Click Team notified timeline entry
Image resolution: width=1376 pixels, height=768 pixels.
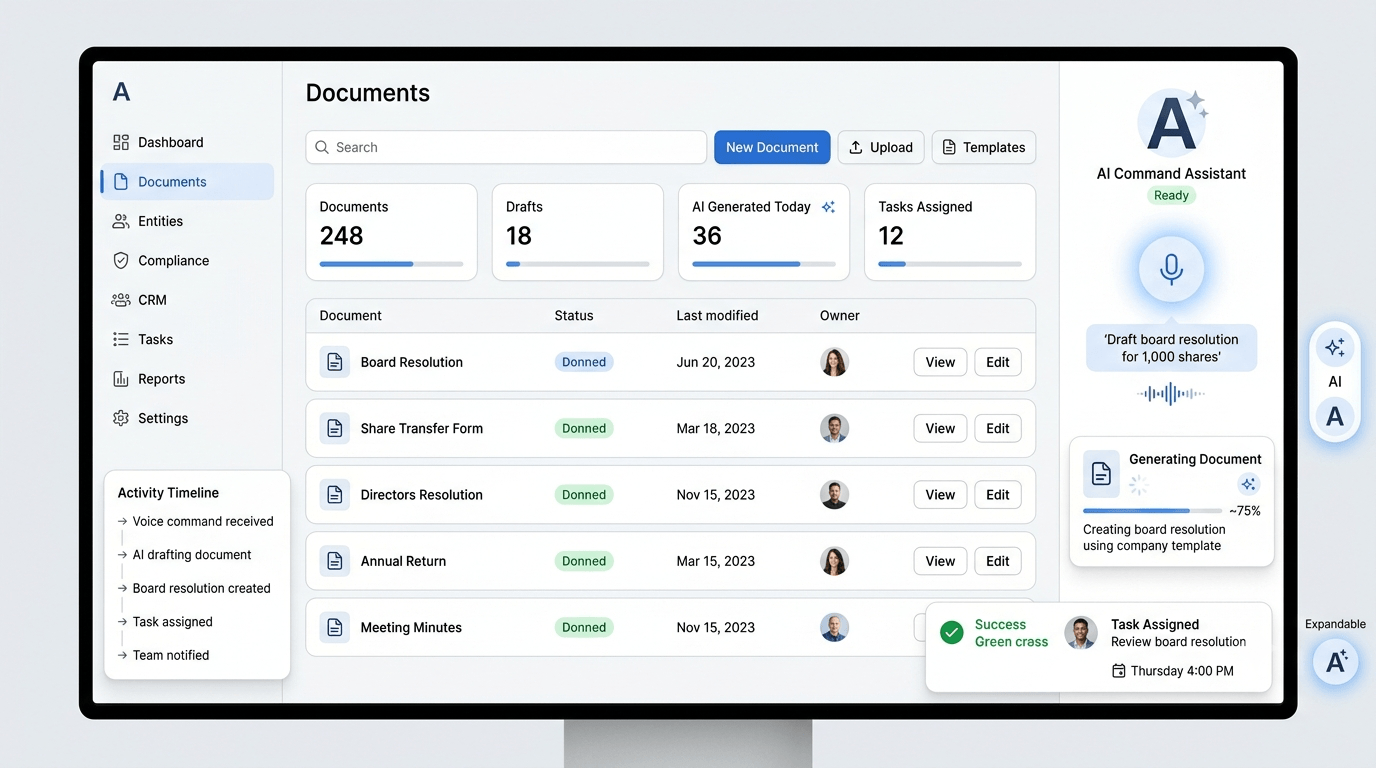pos(163,655)
